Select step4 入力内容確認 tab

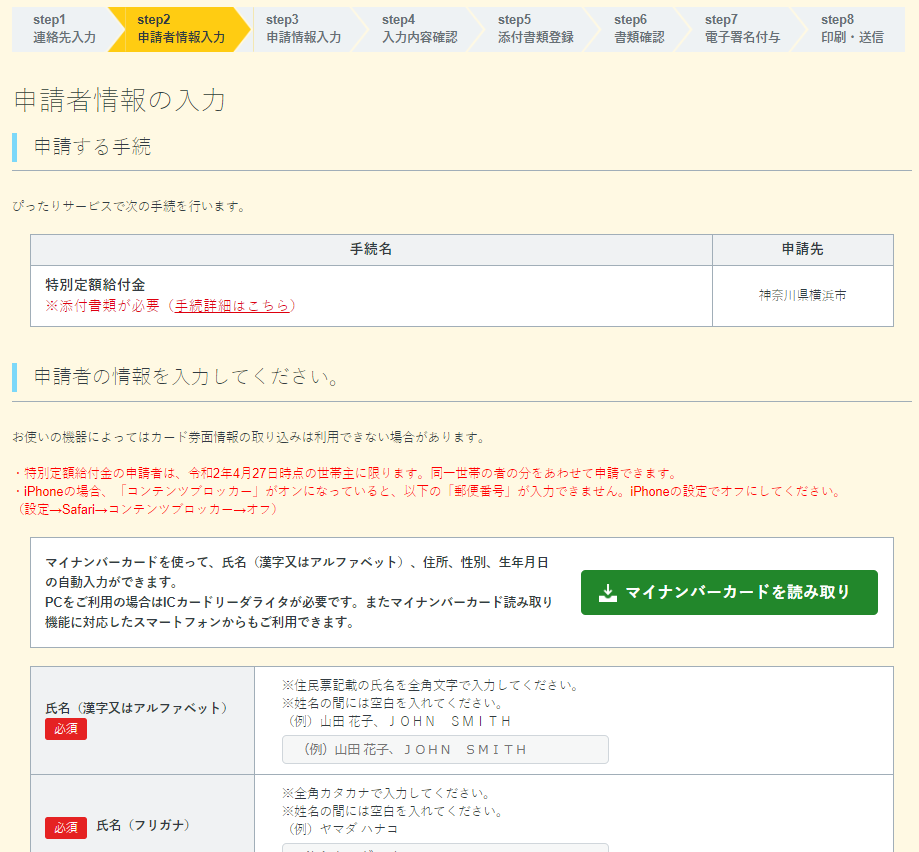(x=419, y=29)
